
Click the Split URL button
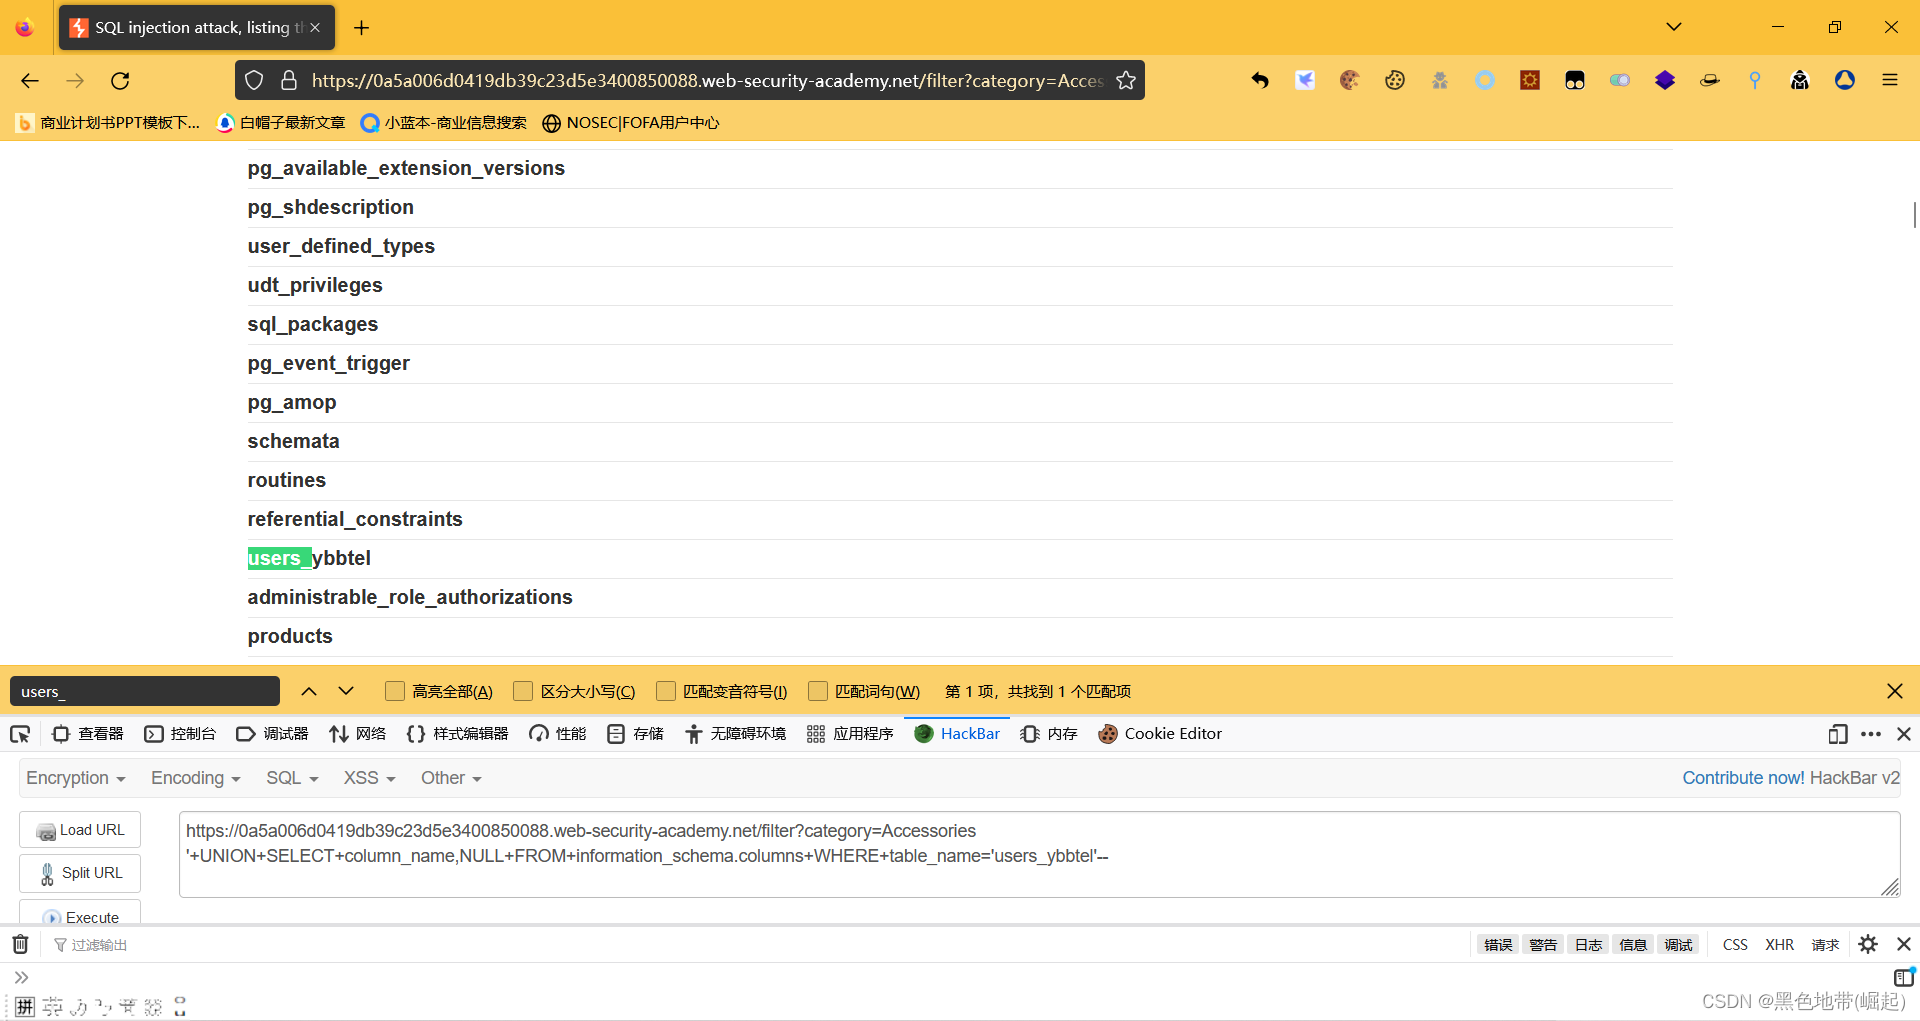[80, 873]
